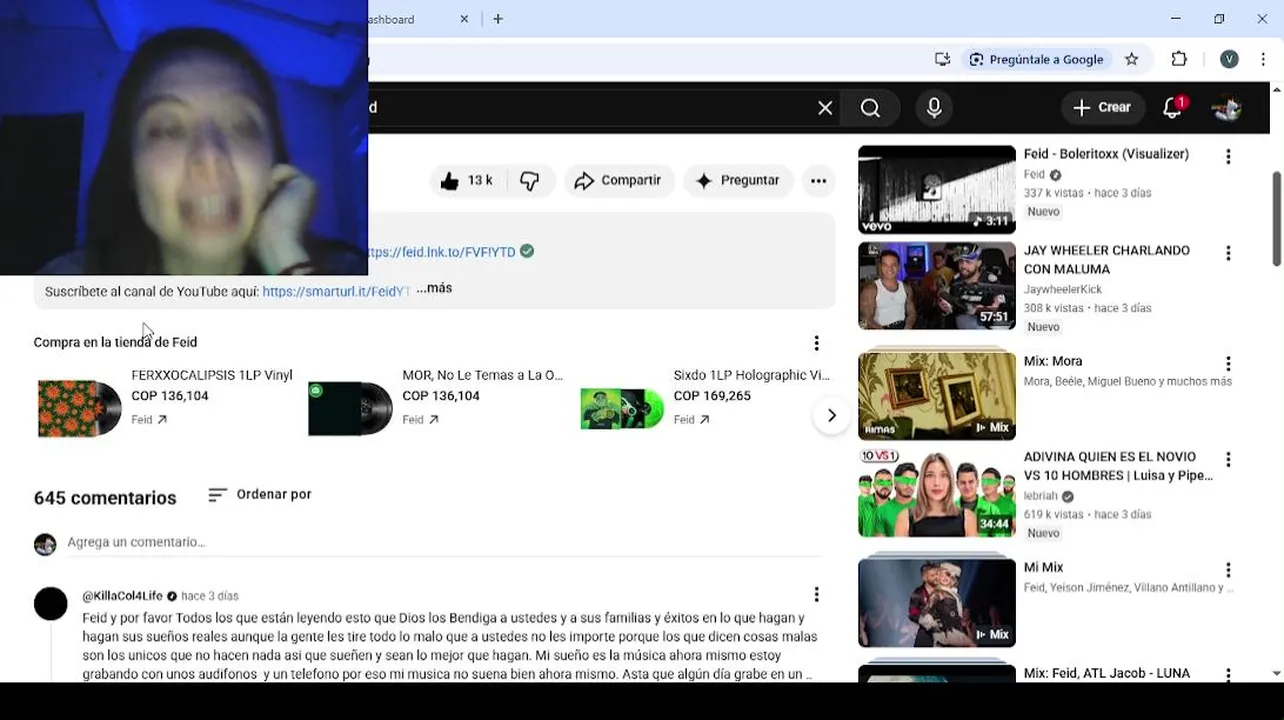Open the smarturl.it/FeidYT subscribe link
The height and width of the screenshot is (720, 1284).
pyautogui.click(x=336, y=292)
